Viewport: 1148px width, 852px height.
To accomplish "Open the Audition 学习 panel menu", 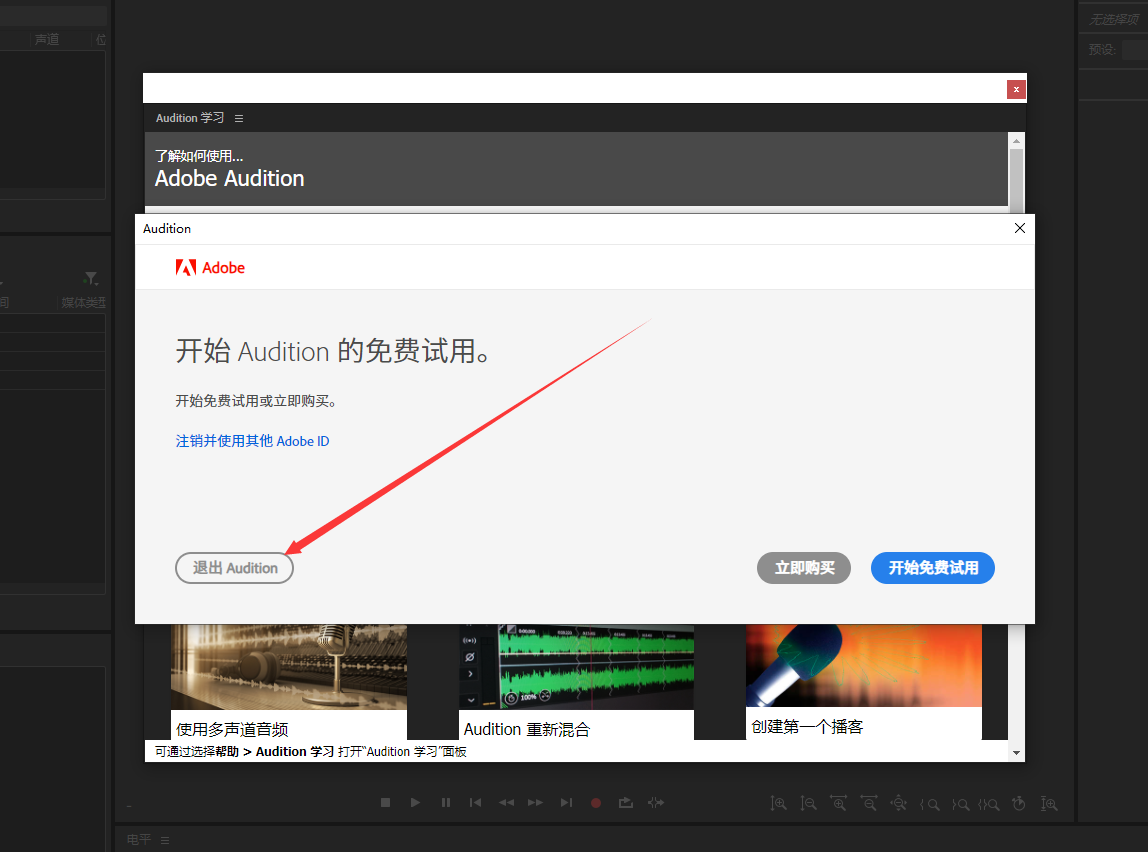I will tap(238, 117).
